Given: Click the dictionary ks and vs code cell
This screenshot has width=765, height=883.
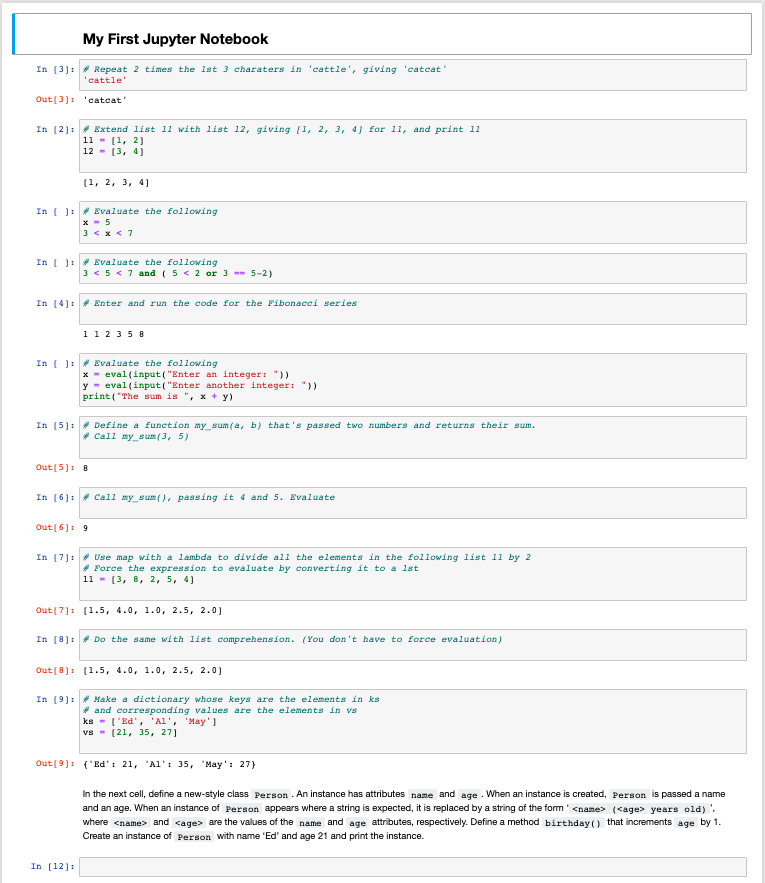Looking at the screenshot, I should (413, 721).
